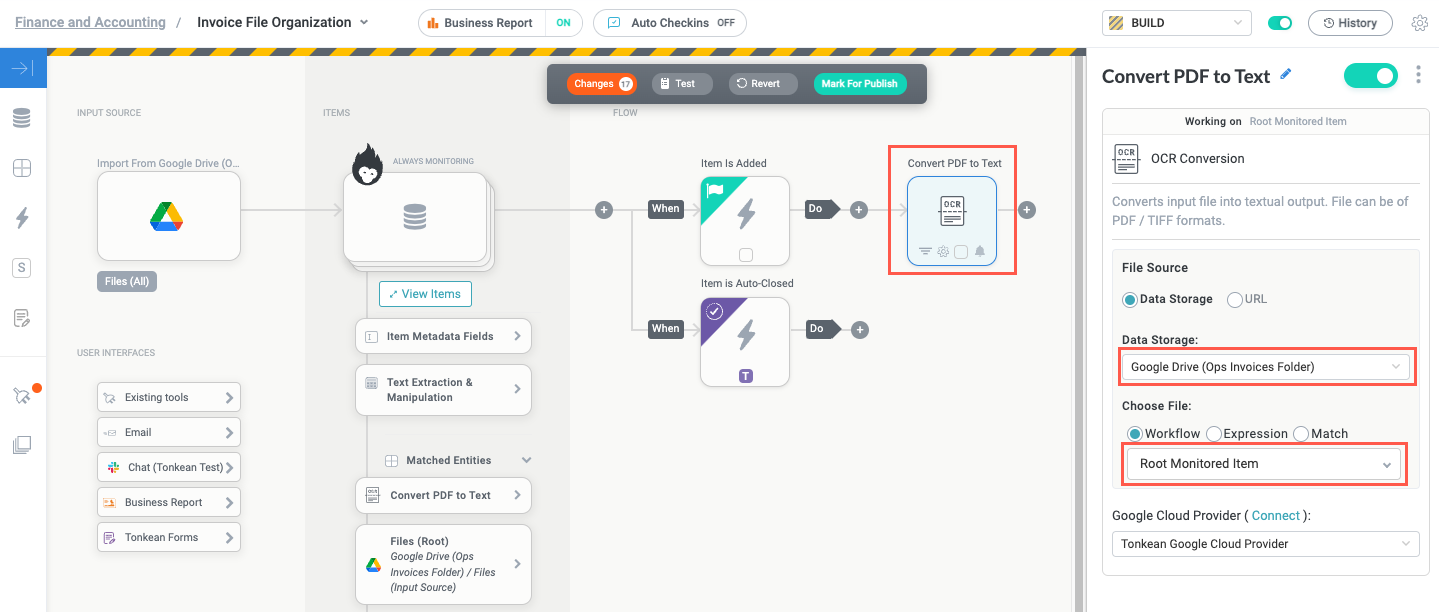This screenshot has width=1439, height=612.
Task: Open the gear settings on Convert PDF node
Action: point(943,251)
